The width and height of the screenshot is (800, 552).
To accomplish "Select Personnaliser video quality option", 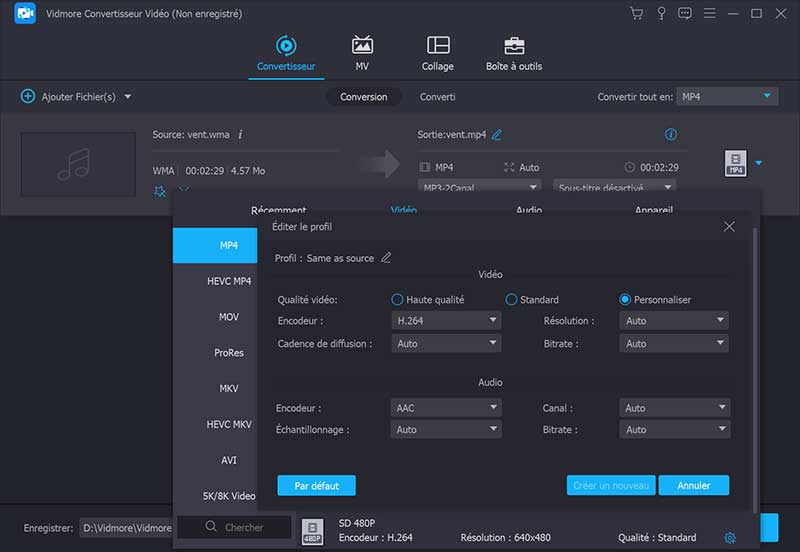I will coord(626,300).
